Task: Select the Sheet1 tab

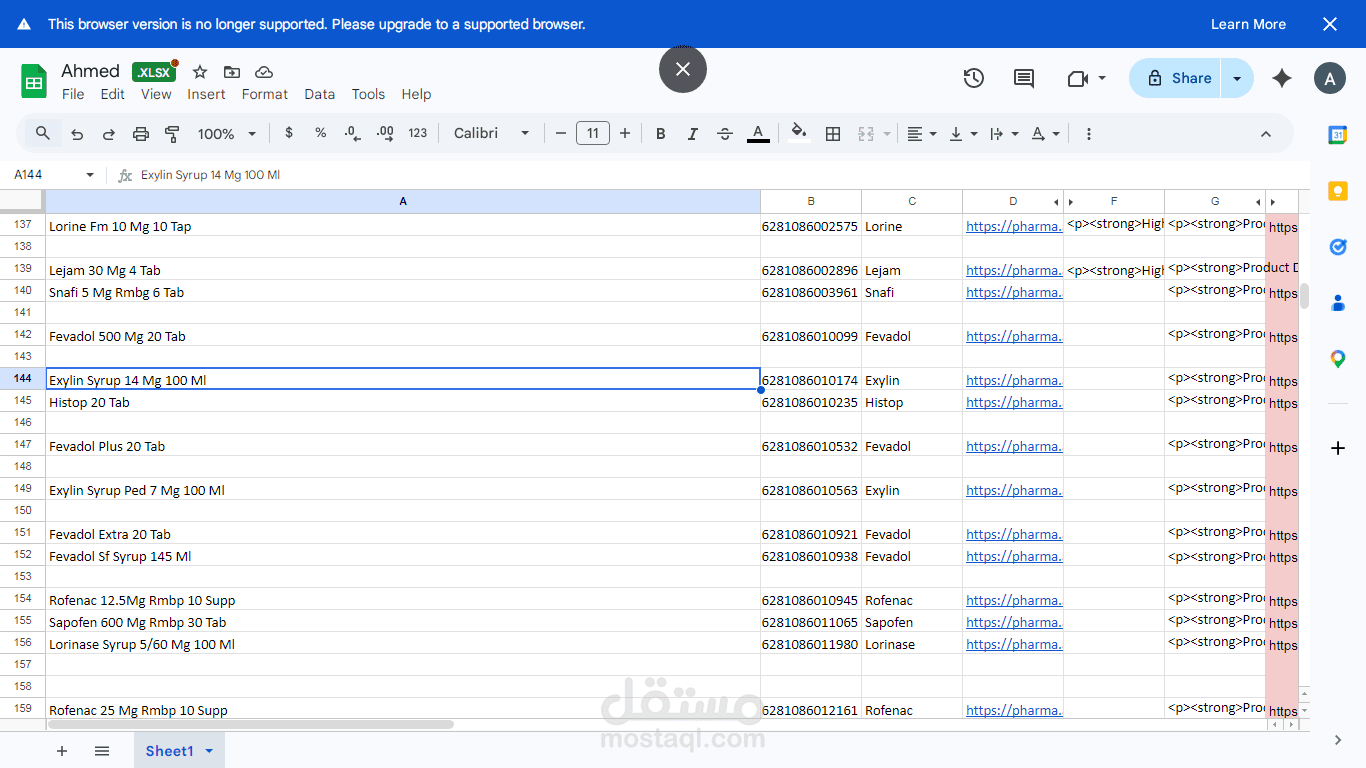Action: click(179, 751)
